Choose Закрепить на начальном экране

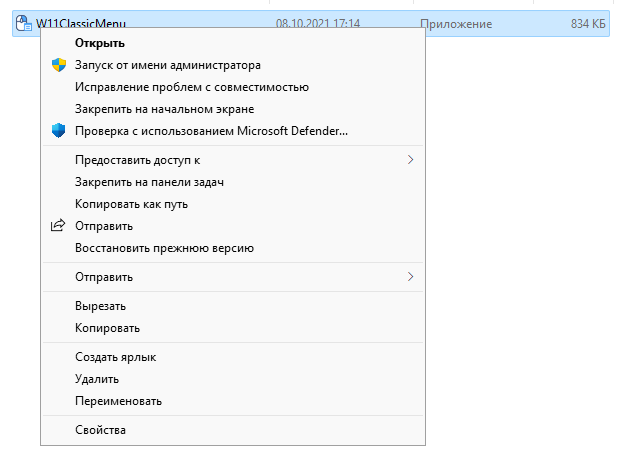click(x=164, y=109)
